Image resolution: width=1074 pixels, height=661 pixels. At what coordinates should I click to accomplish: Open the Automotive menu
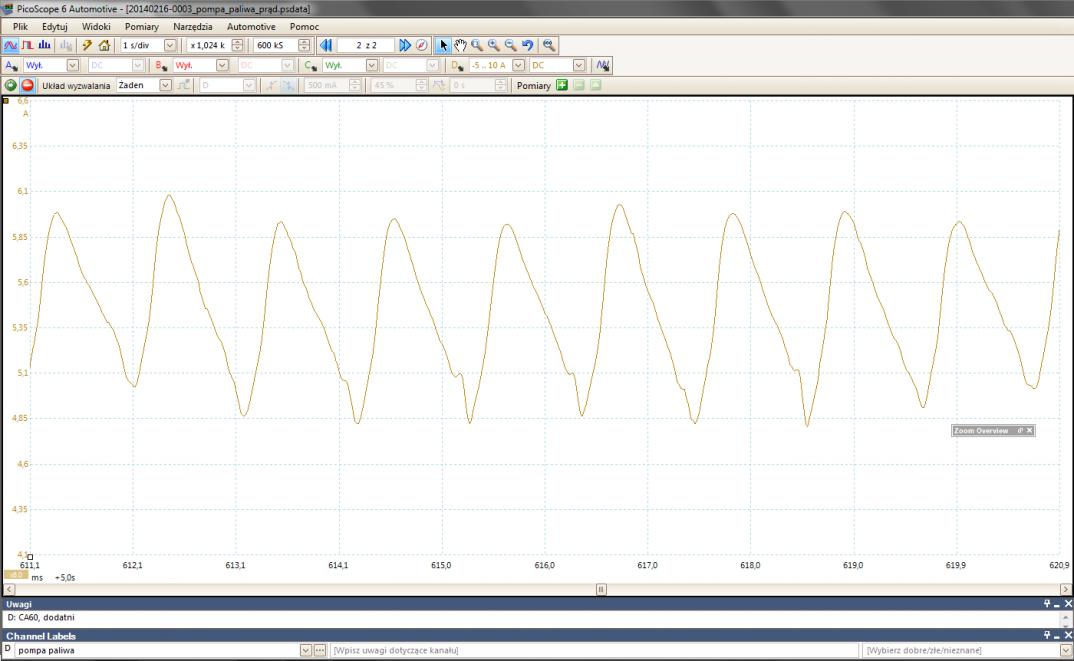tap(251, 26)
